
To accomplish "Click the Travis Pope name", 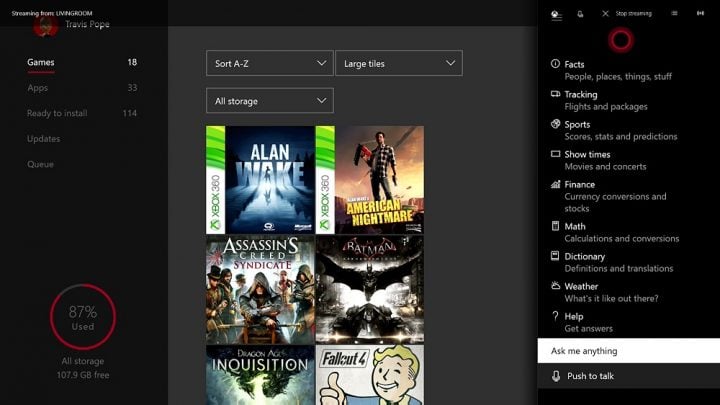I will 87,24.
